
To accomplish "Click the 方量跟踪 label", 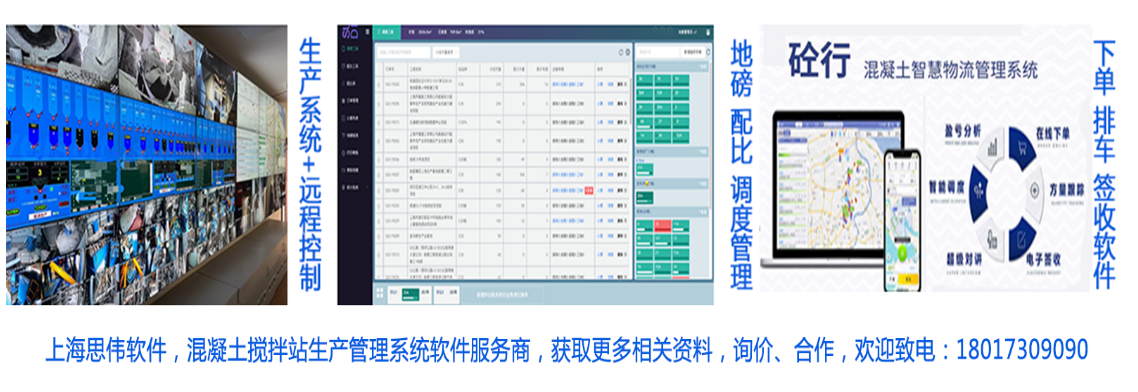I will tap(1067, 190).
